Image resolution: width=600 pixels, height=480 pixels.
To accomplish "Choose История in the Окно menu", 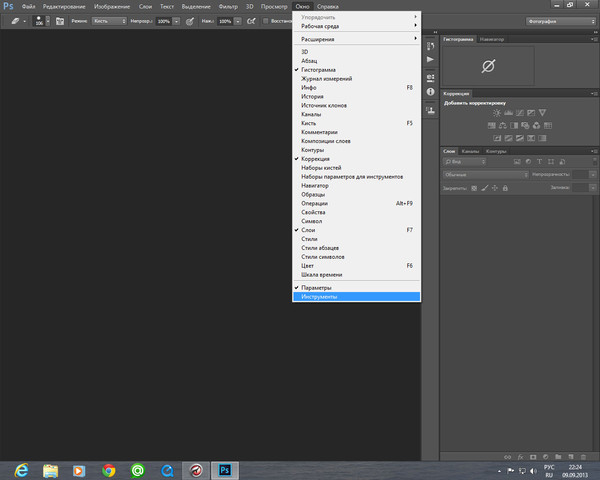I will click(x=356, y=96).
